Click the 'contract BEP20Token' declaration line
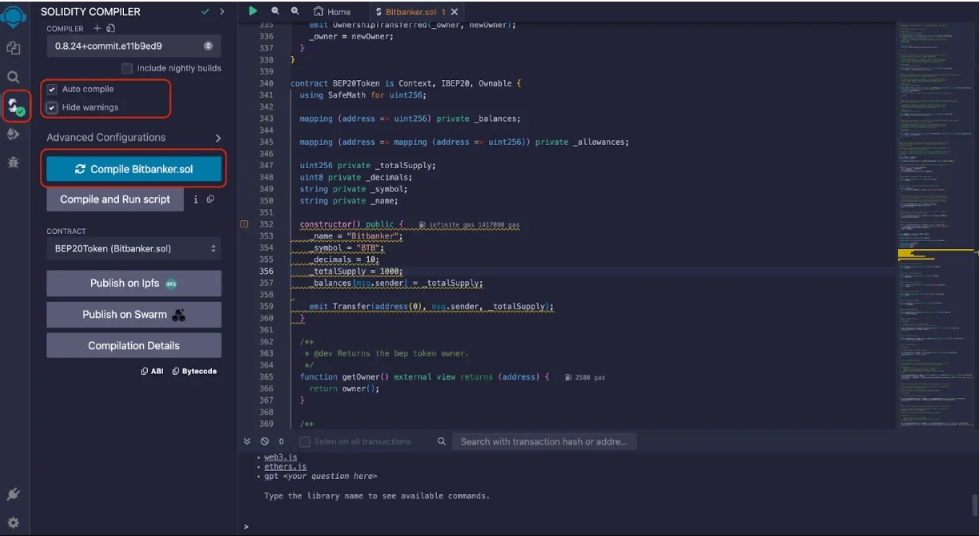The height and width of the screenshot is (536, 979). (x=406, y=83)
